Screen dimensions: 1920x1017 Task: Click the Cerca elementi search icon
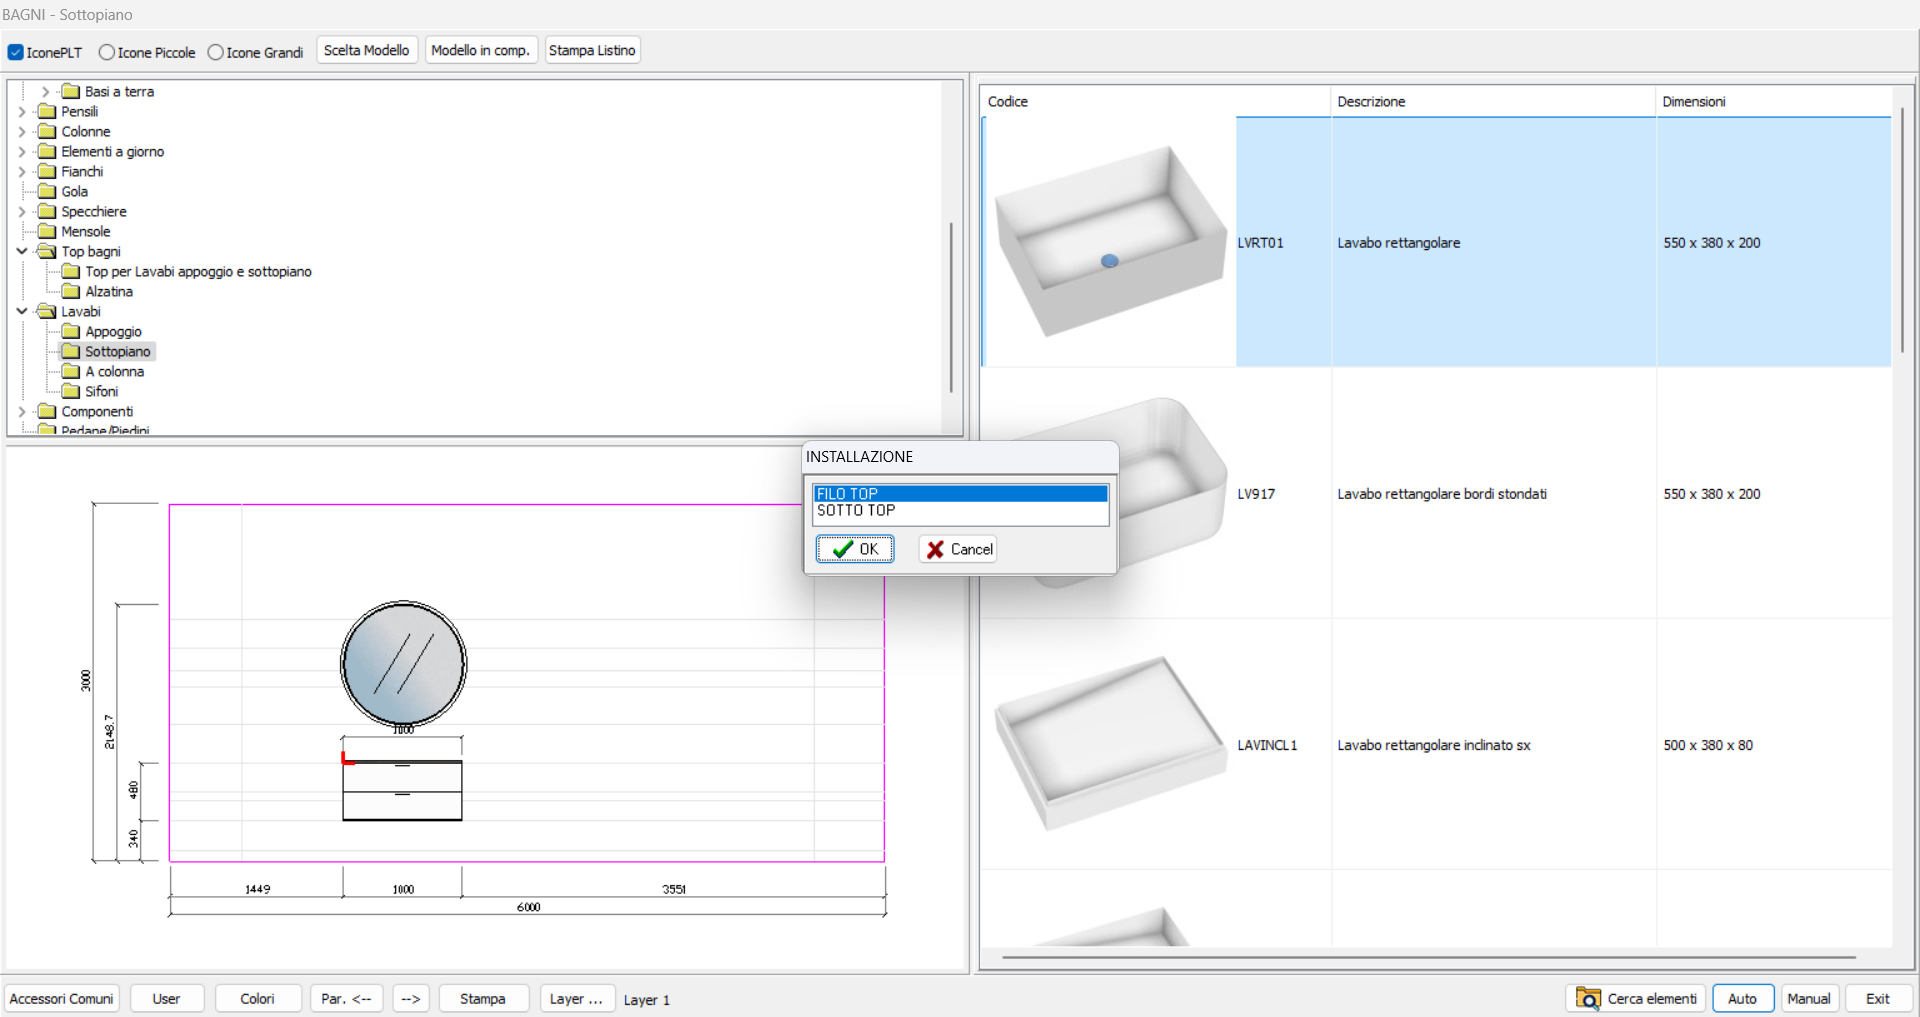(1588, 998)
